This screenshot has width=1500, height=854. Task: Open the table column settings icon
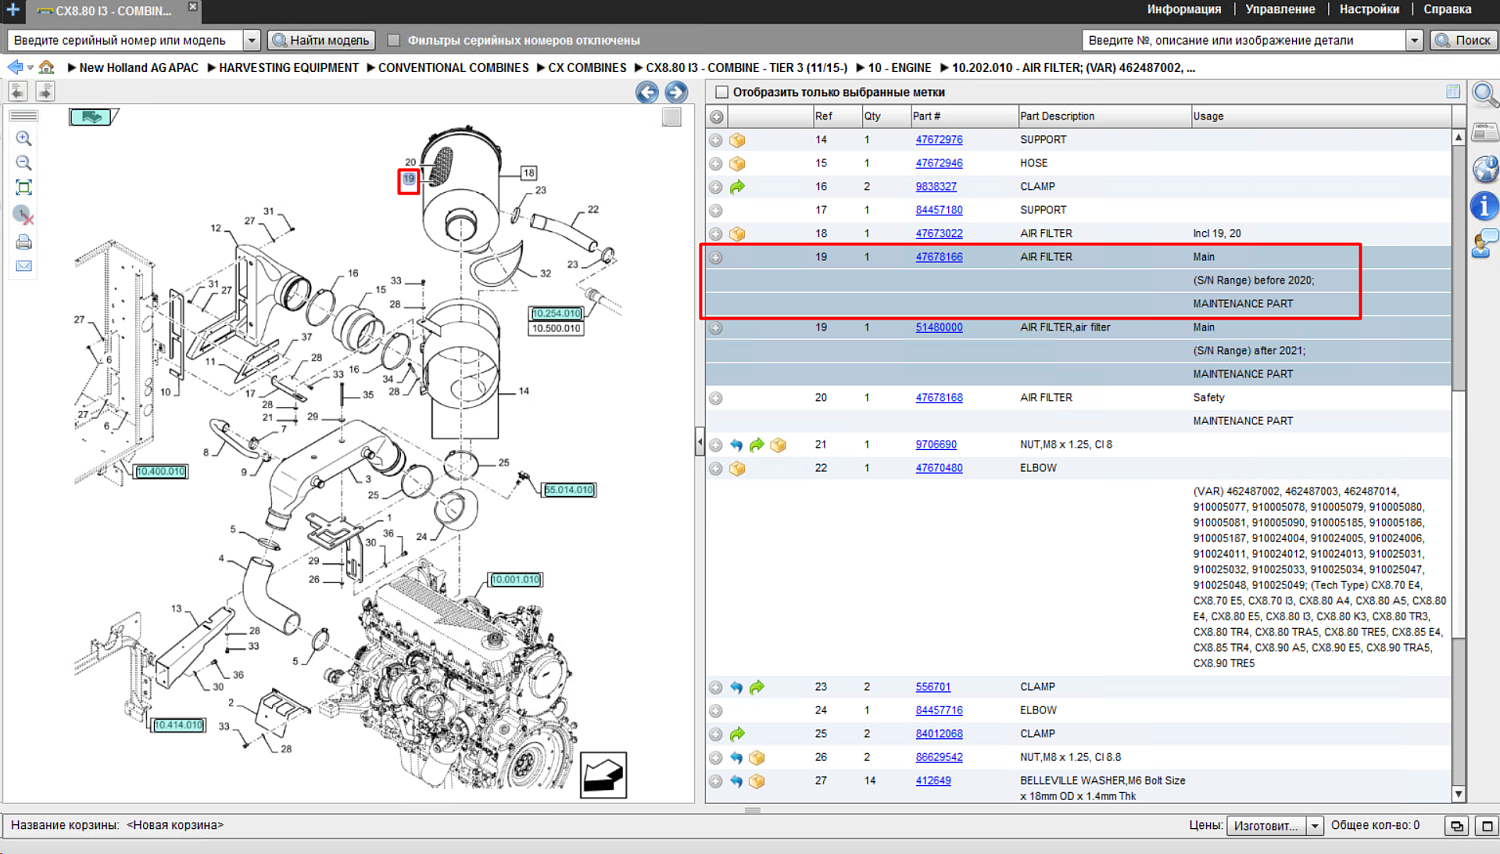[x=1453, y=92]
